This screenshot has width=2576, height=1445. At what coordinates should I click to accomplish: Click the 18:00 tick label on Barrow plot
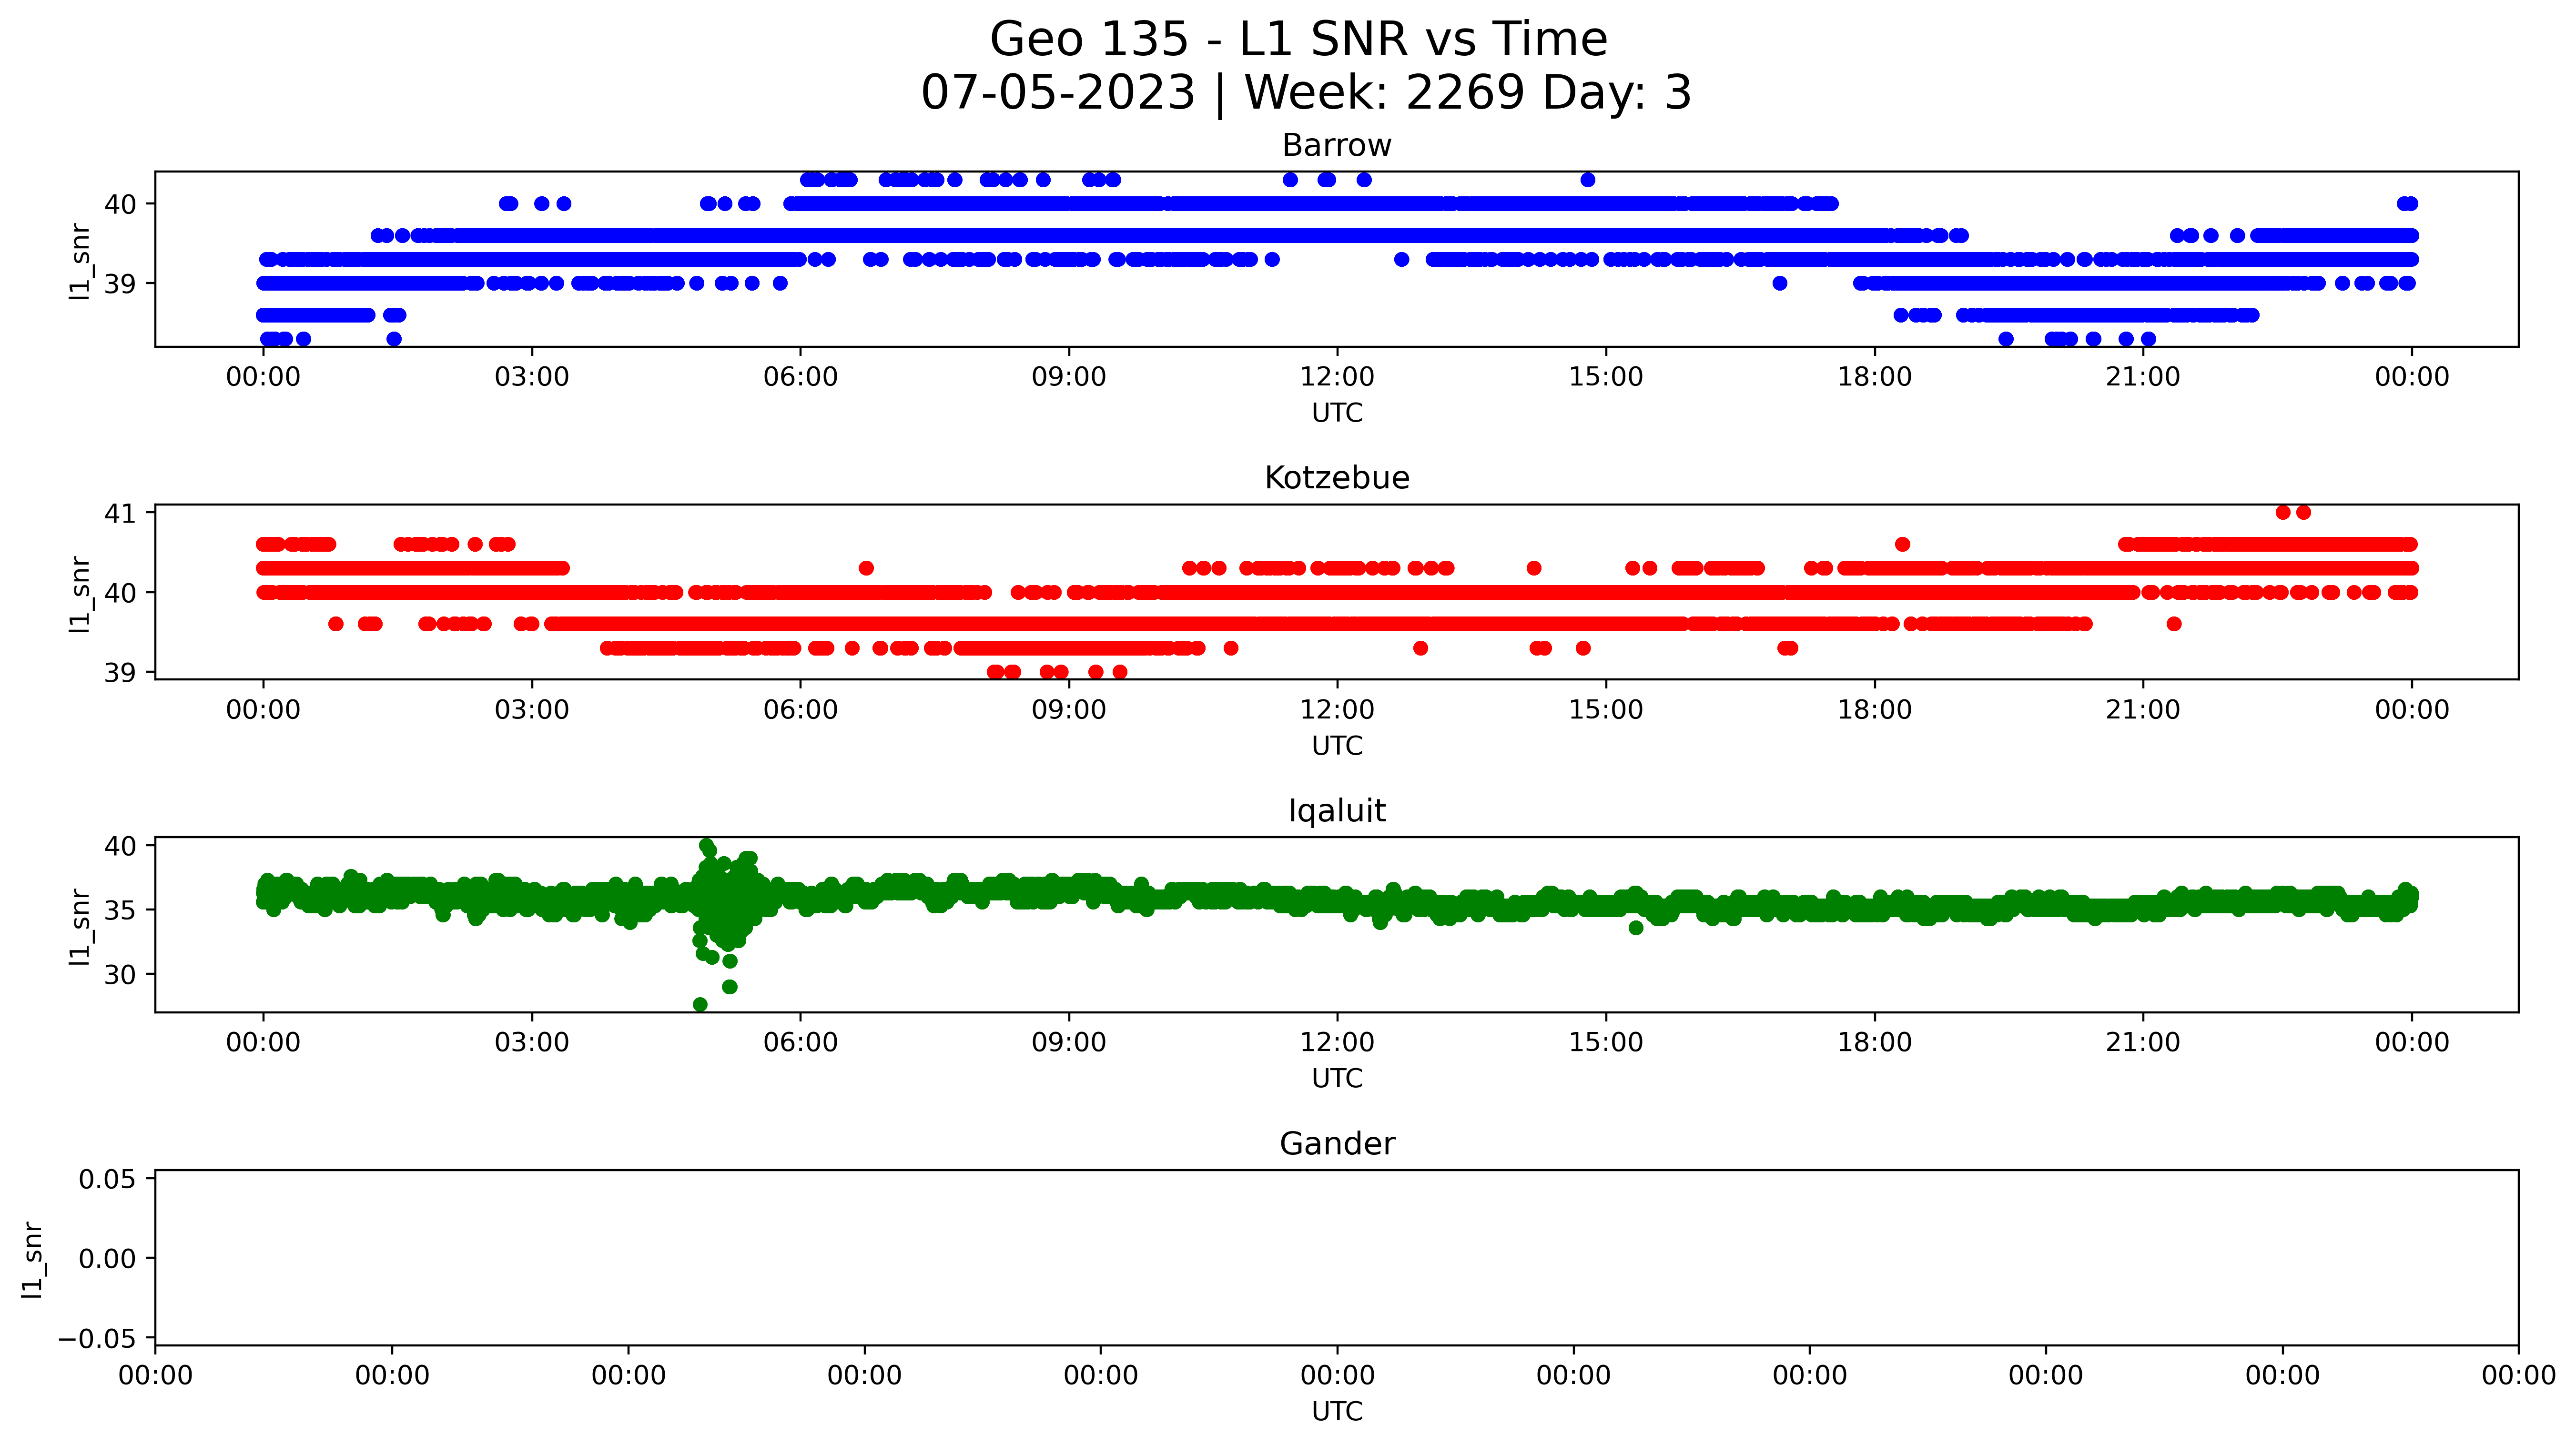[x=1874, y=377]
